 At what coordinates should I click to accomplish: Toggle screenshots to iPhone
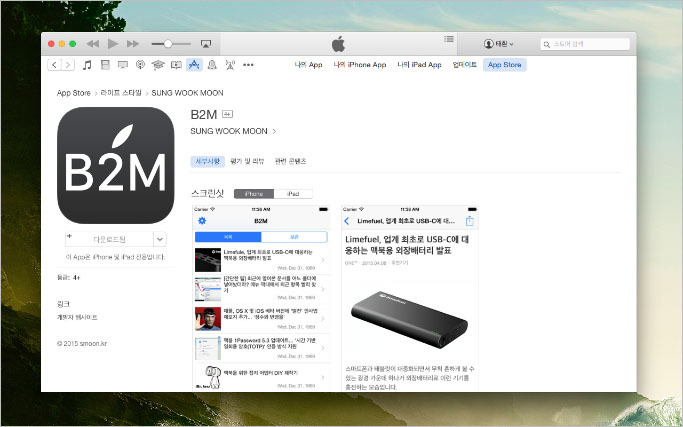pyautogui.click(x=254, y=194)
